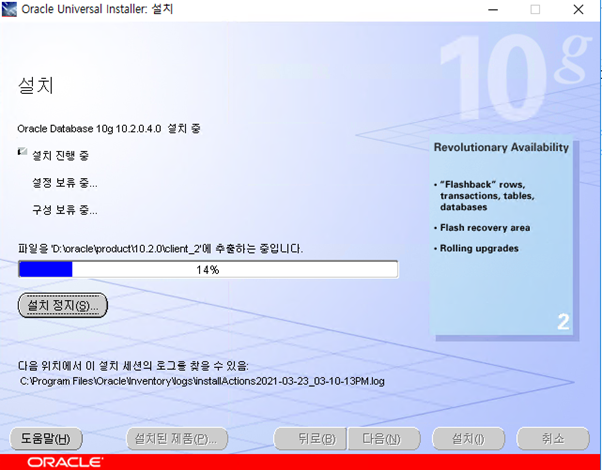This screenshot has width=602, height=470.
Task: Click the file extraction path message for client_2
Action: coord(160,249)
